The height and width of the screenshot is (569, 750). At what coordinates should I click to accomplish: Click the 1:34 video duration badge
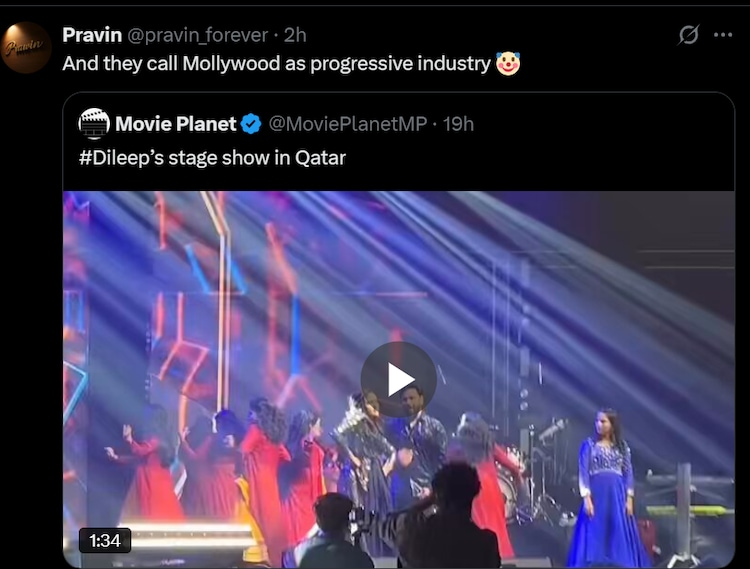pyautogui.click(x=105, y=541)
